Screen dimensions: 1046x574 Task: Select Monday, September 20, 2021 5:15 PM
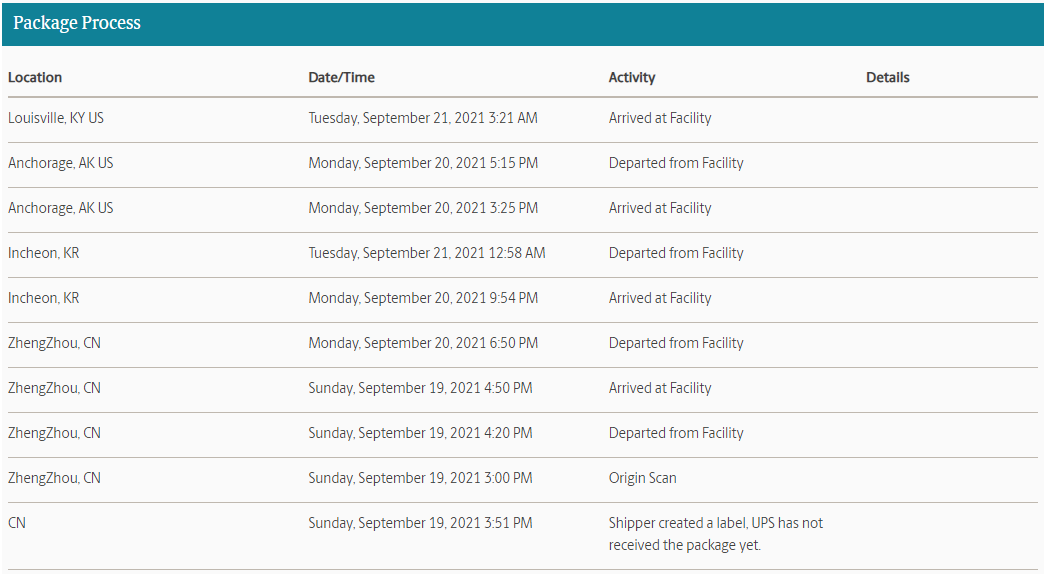point(423,163)
